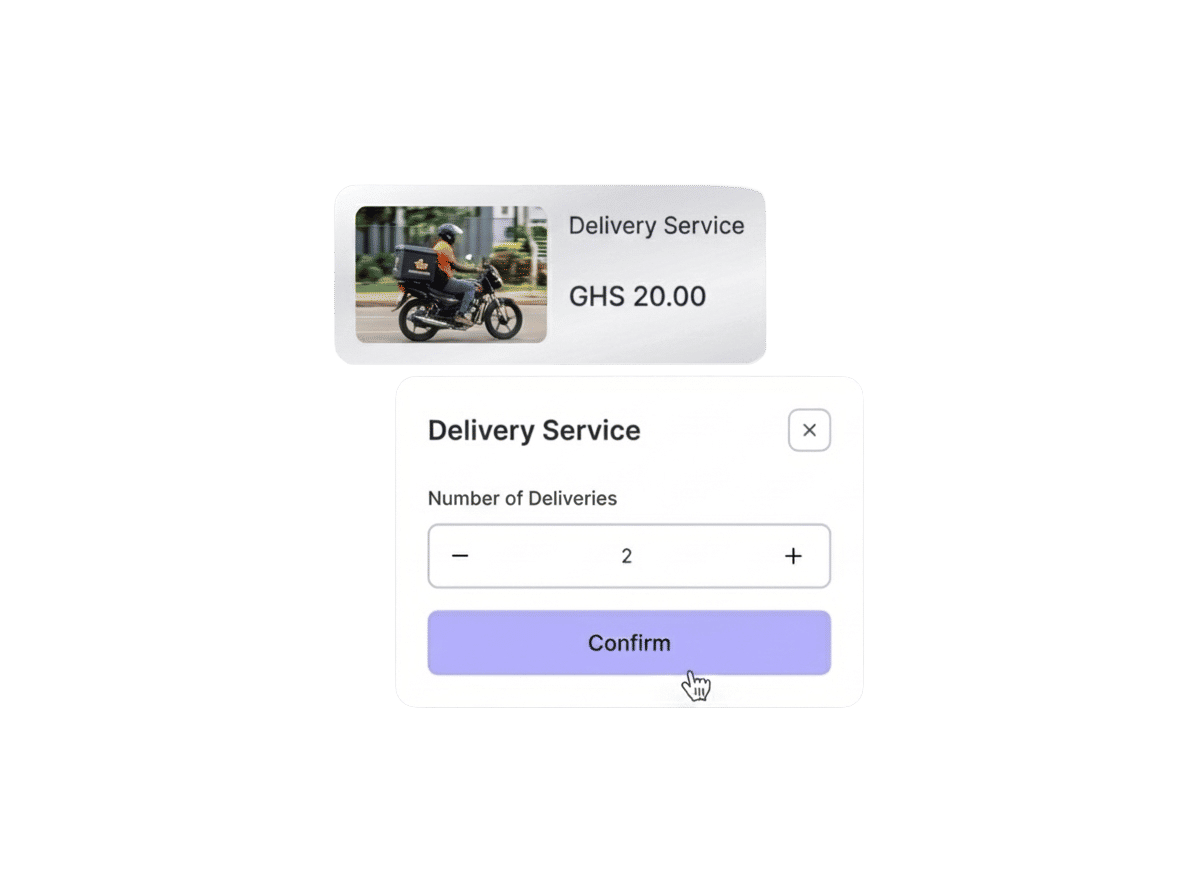
Task: Click the dialog's bold Delivery Service heading
Action: (534, 431)
